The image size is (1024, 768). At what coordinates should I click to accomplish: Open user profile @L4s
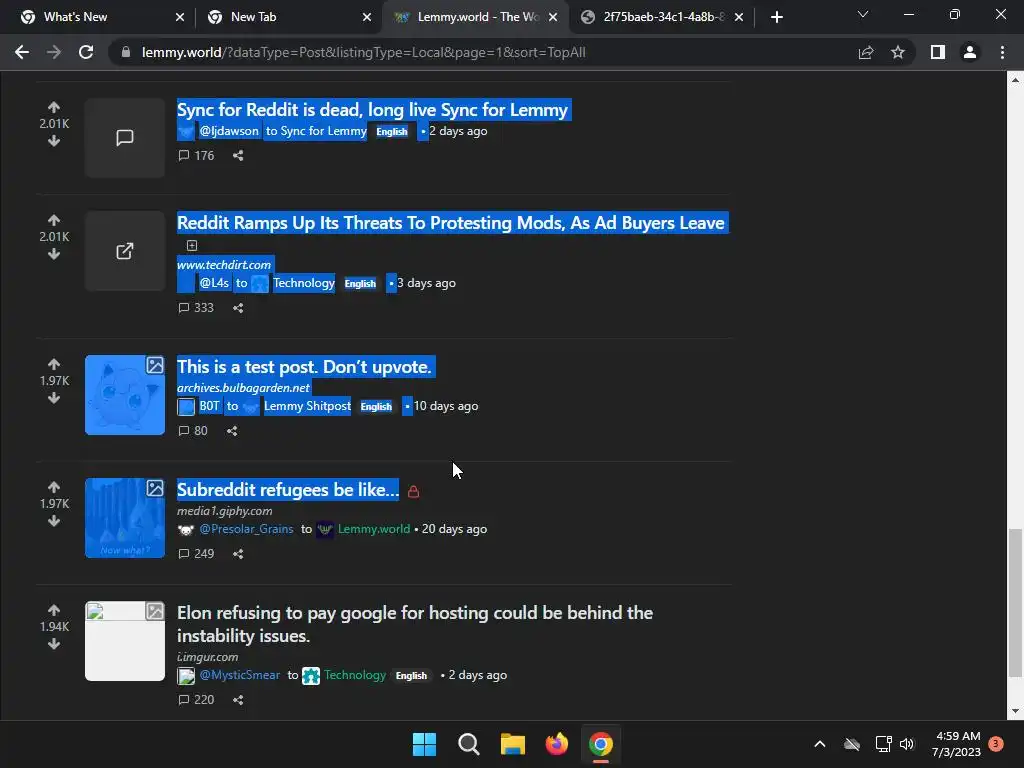(x=214, y=283)
